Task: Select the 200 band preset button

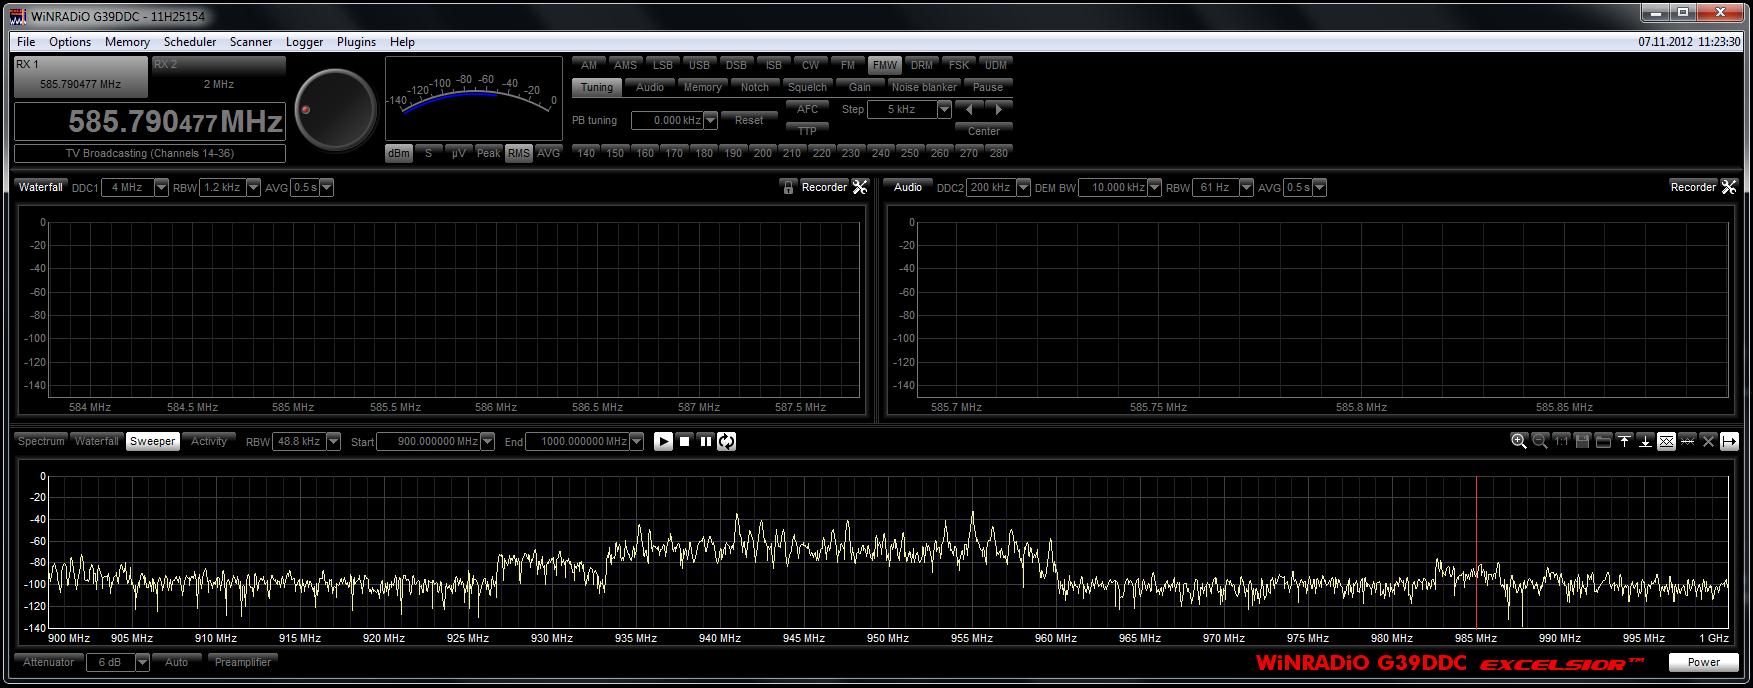Action: coord(763,153)
